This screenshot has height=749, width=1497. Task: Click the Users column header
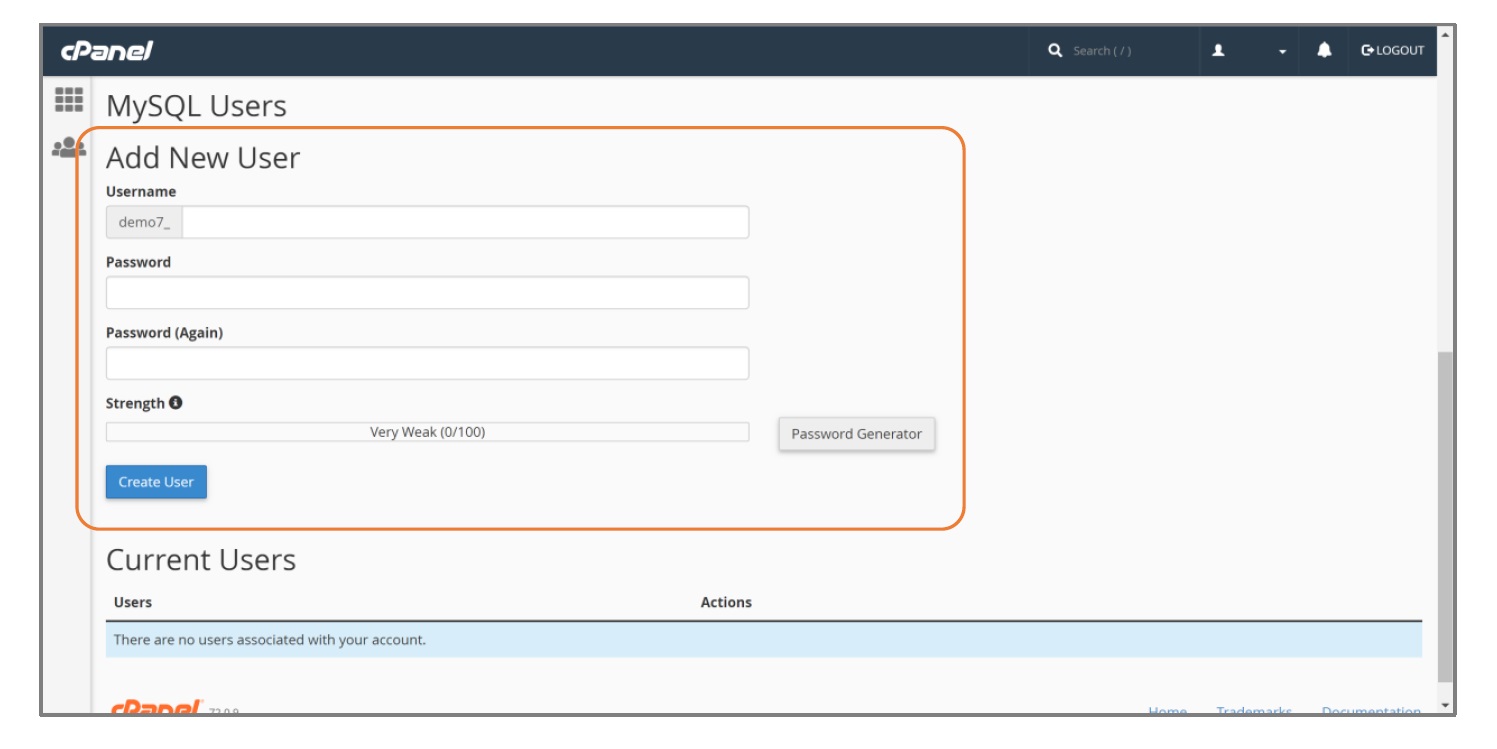pos(133,602)
